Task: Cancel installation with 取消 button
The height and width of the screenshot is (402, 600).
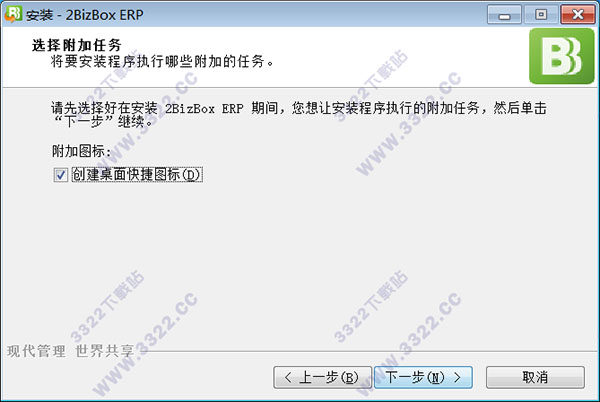Action: 535,378
